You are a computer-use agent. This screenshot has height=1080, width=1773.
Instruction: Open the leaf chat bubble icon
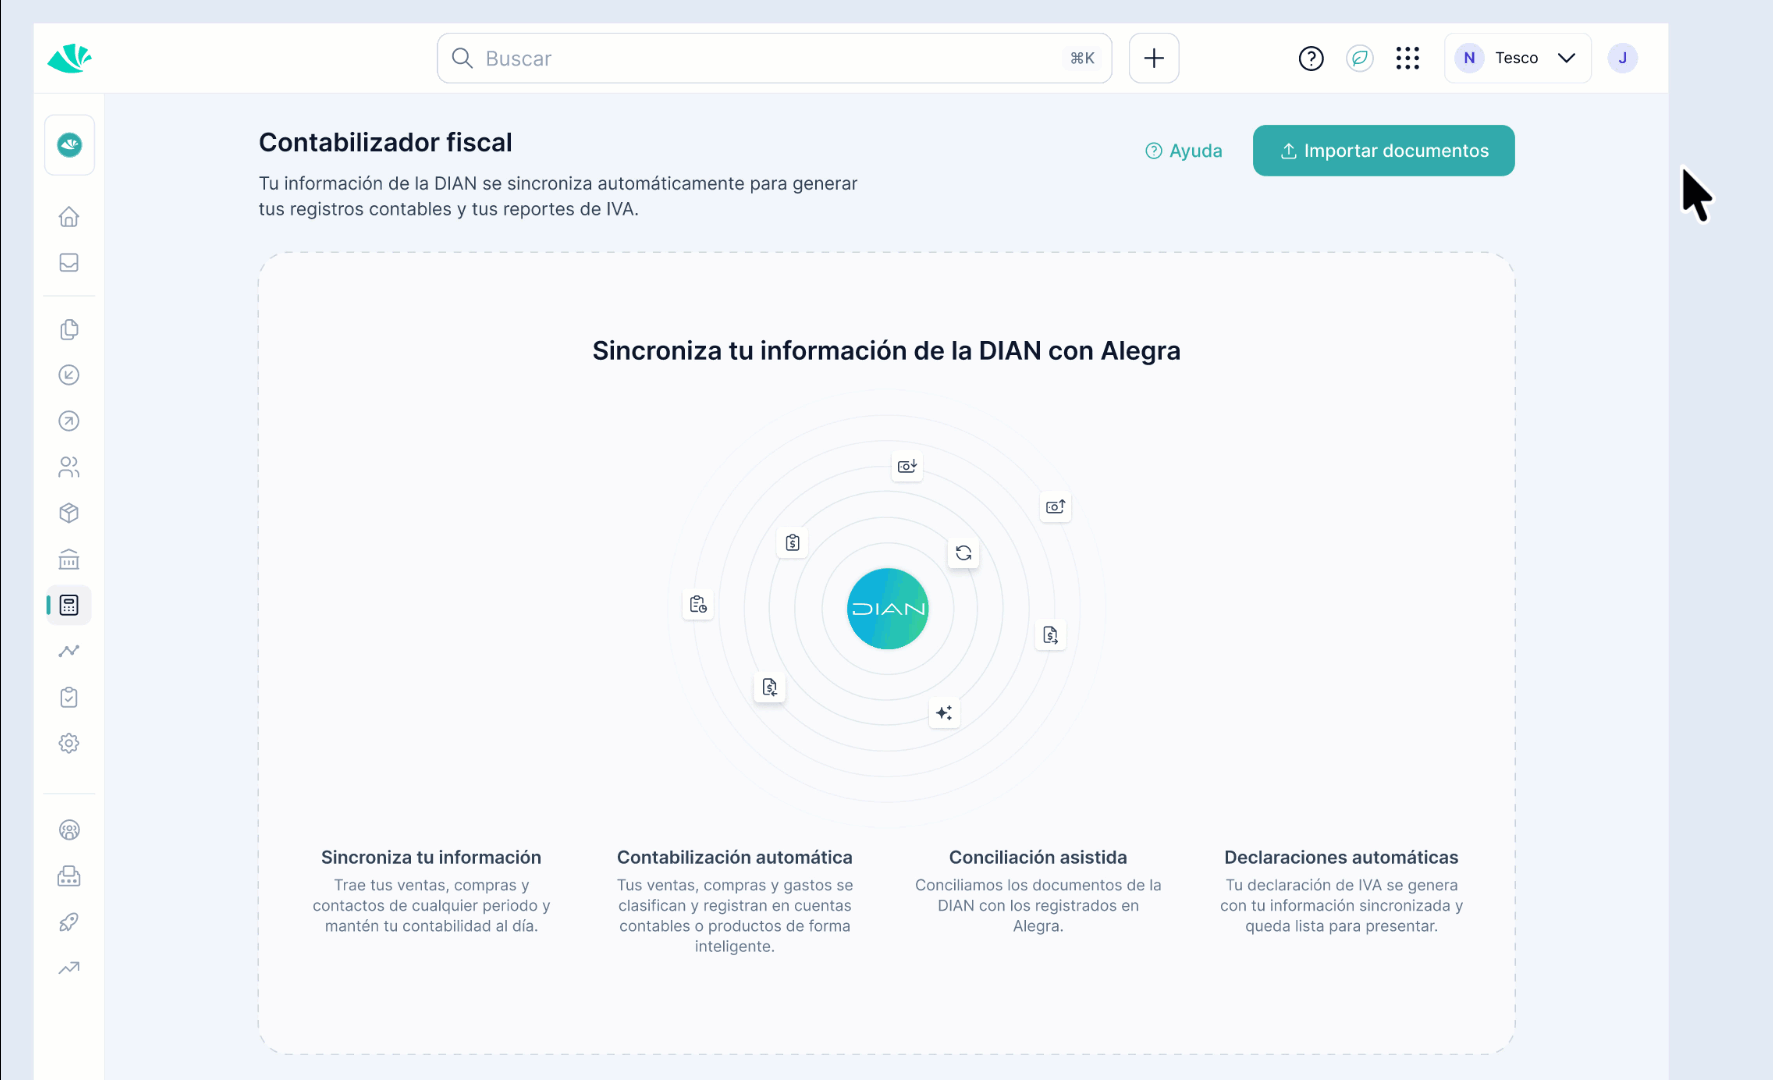tap(1360, 58)
